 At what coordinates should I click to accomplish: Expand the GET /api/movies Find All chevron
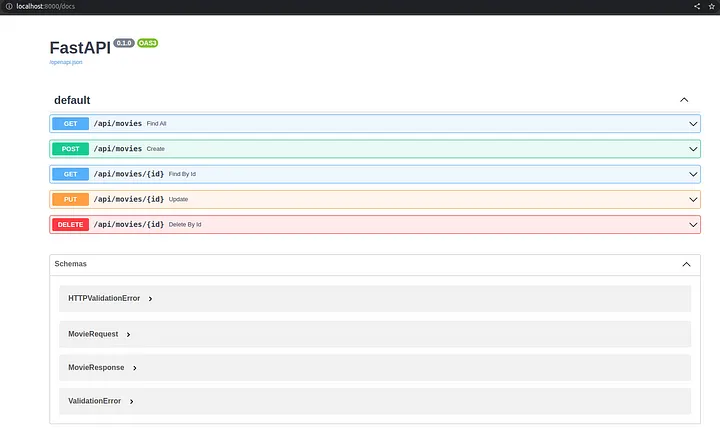point(693,124)
